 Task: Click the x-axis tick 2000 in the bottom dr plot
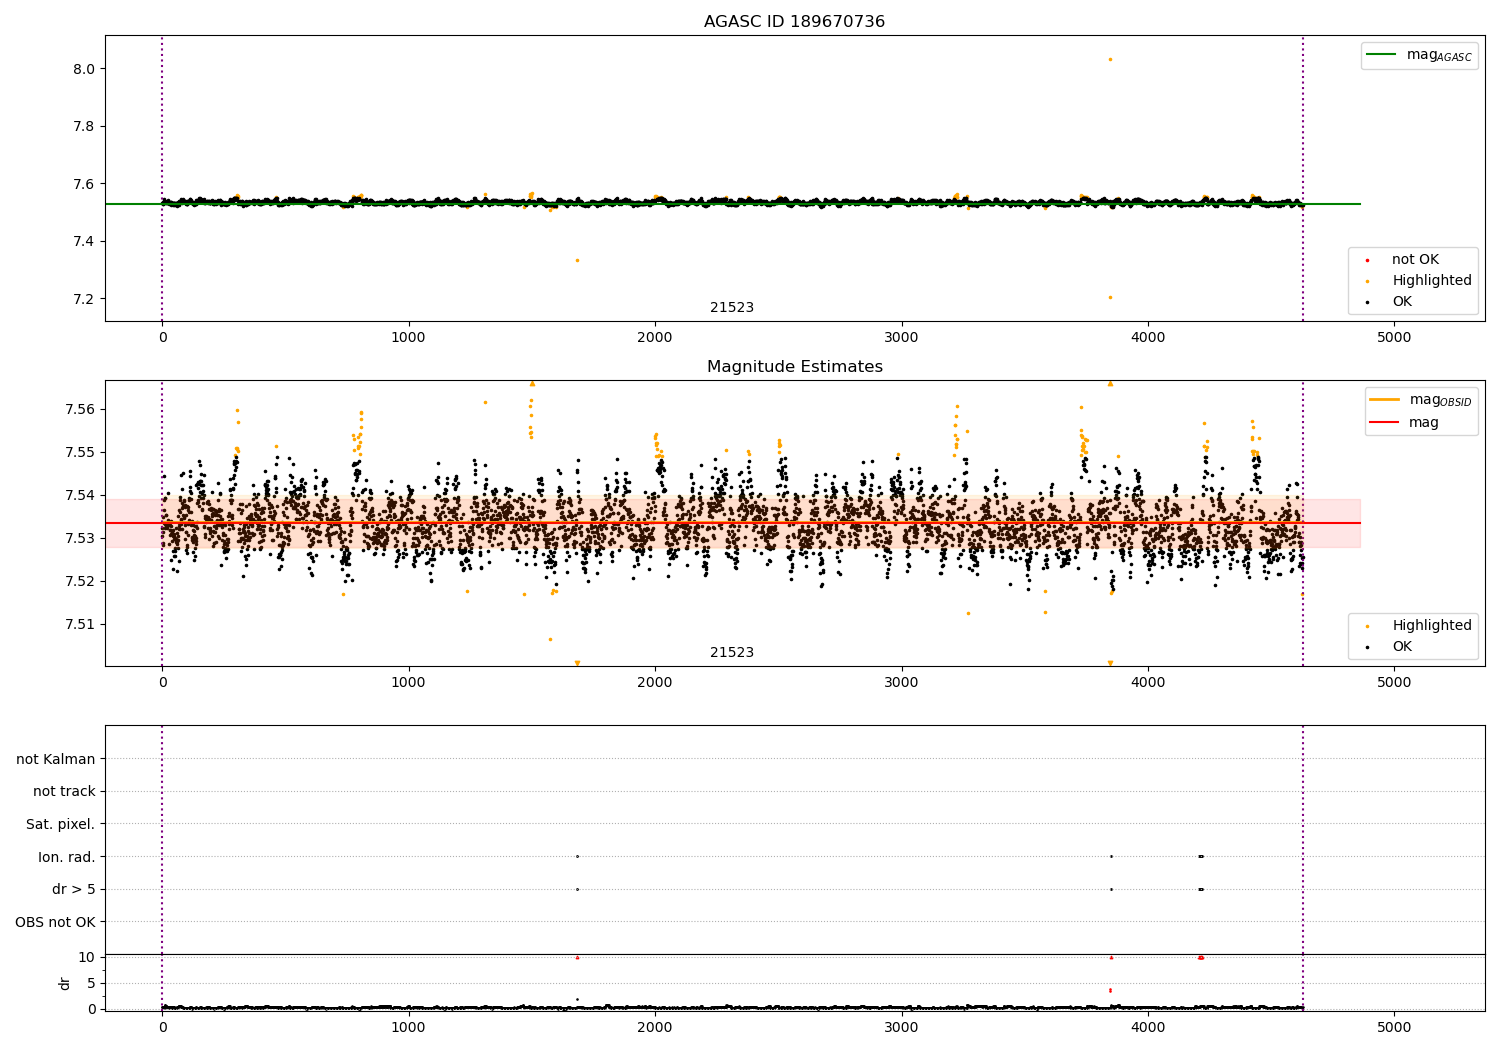point(655,1027)
